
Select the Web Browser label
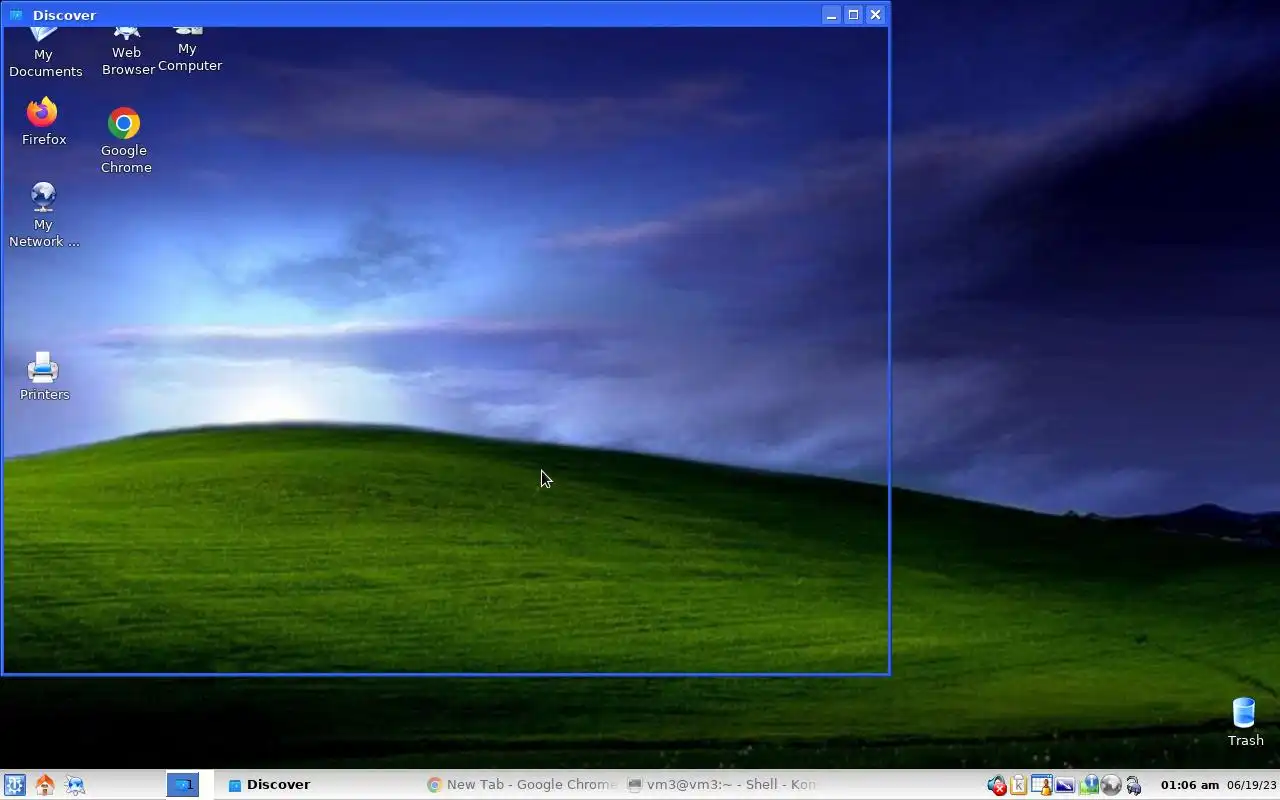pyautogui.click(x=127, y=61)
